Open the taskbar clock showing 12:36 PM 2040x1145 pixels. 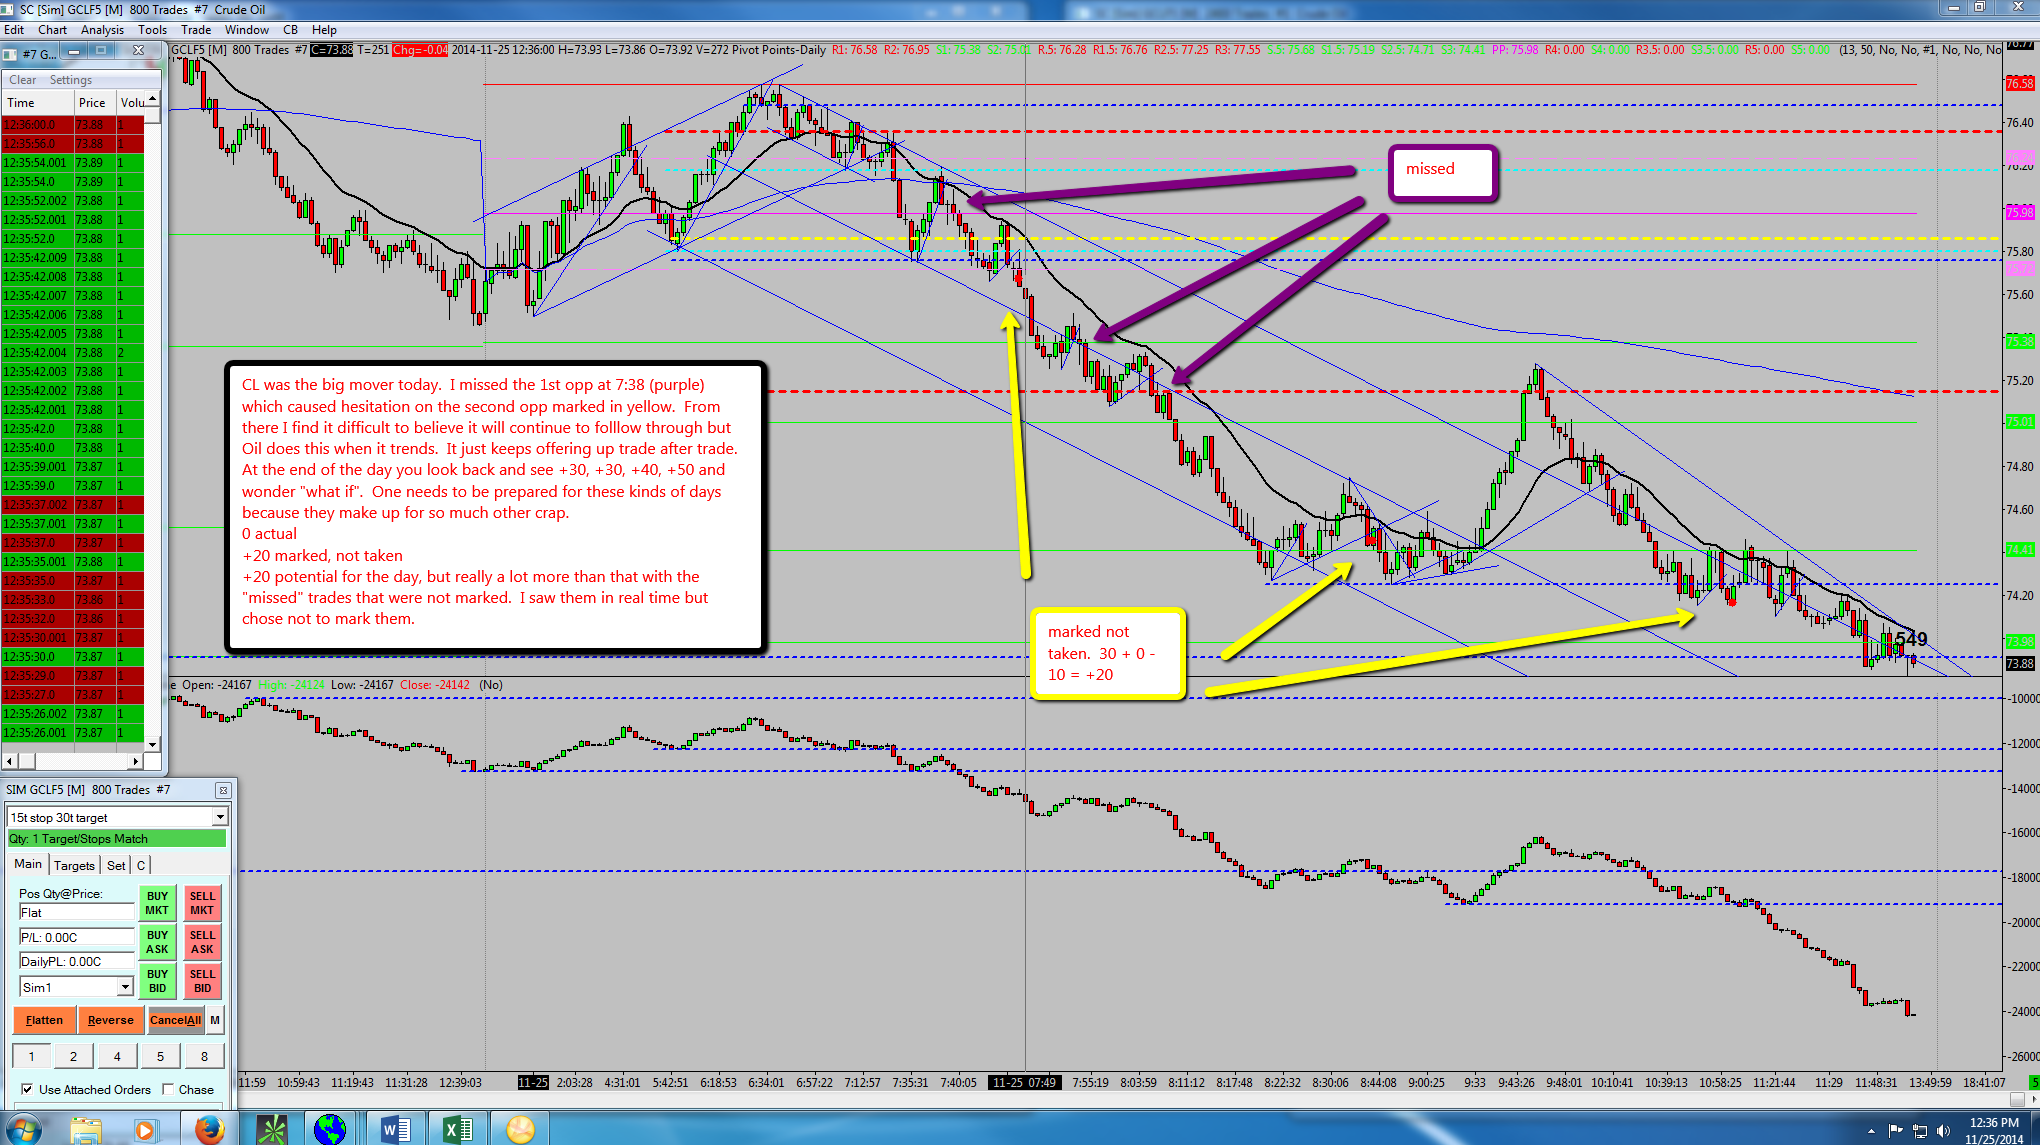click(1992, 1131)
